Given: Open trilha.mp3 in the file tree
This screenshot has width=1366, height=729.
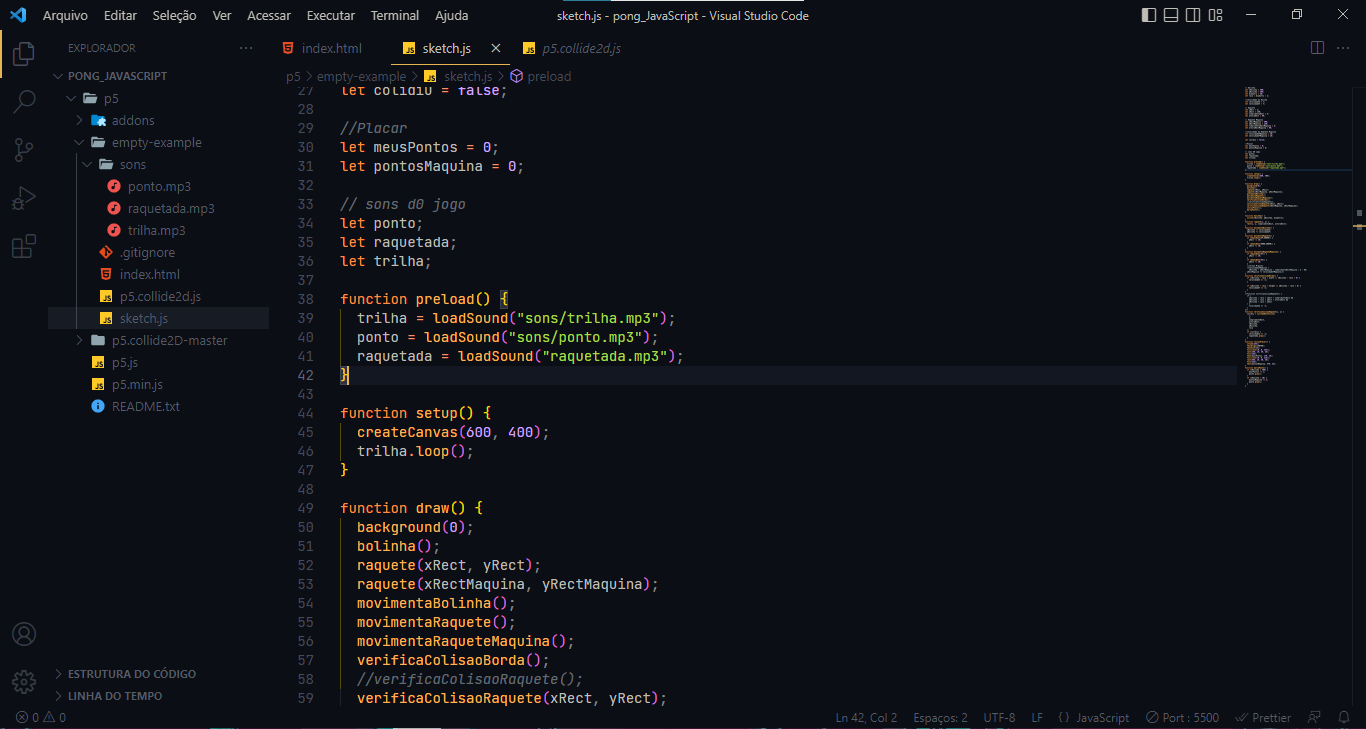Looking at the screenshot, I should point(158,230).
